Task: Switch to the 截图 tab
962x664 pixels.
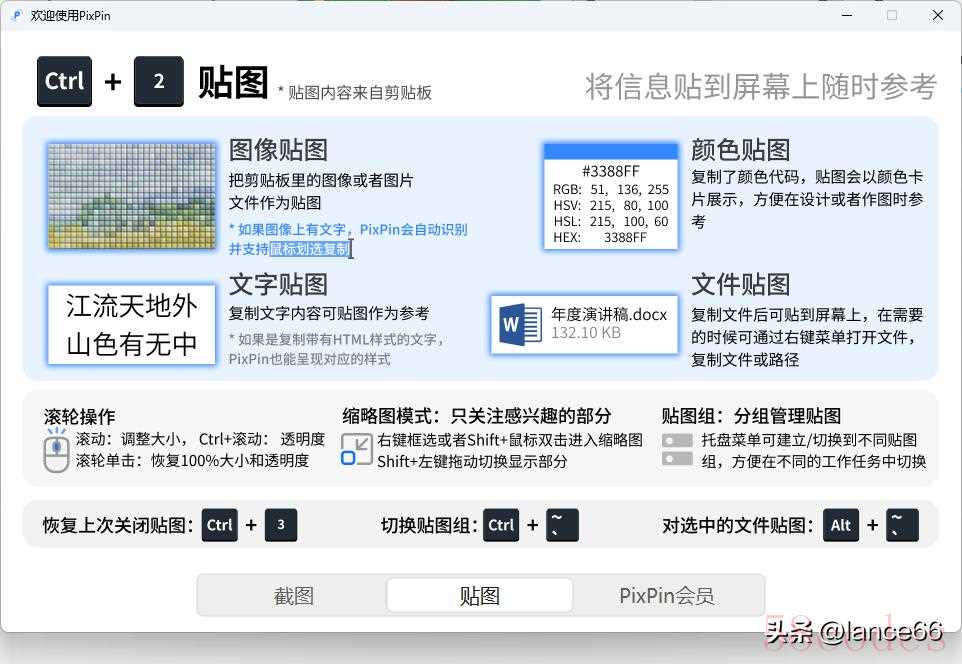Action: click(293, 596)
